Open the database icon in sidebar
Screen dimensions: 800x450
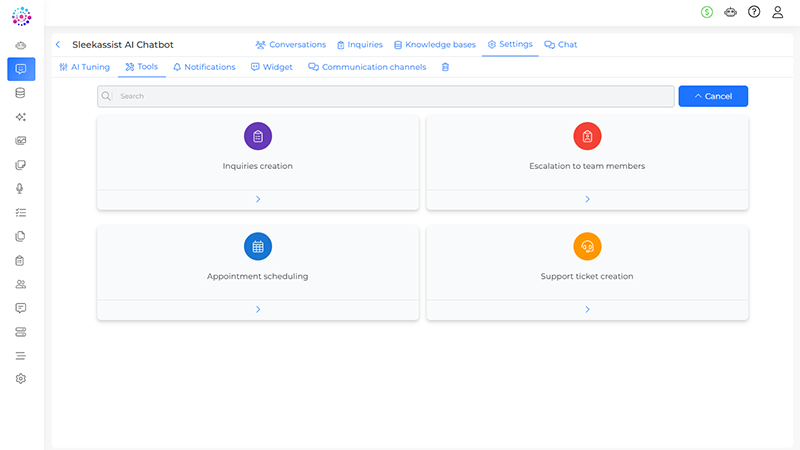(x=21, y=93)
